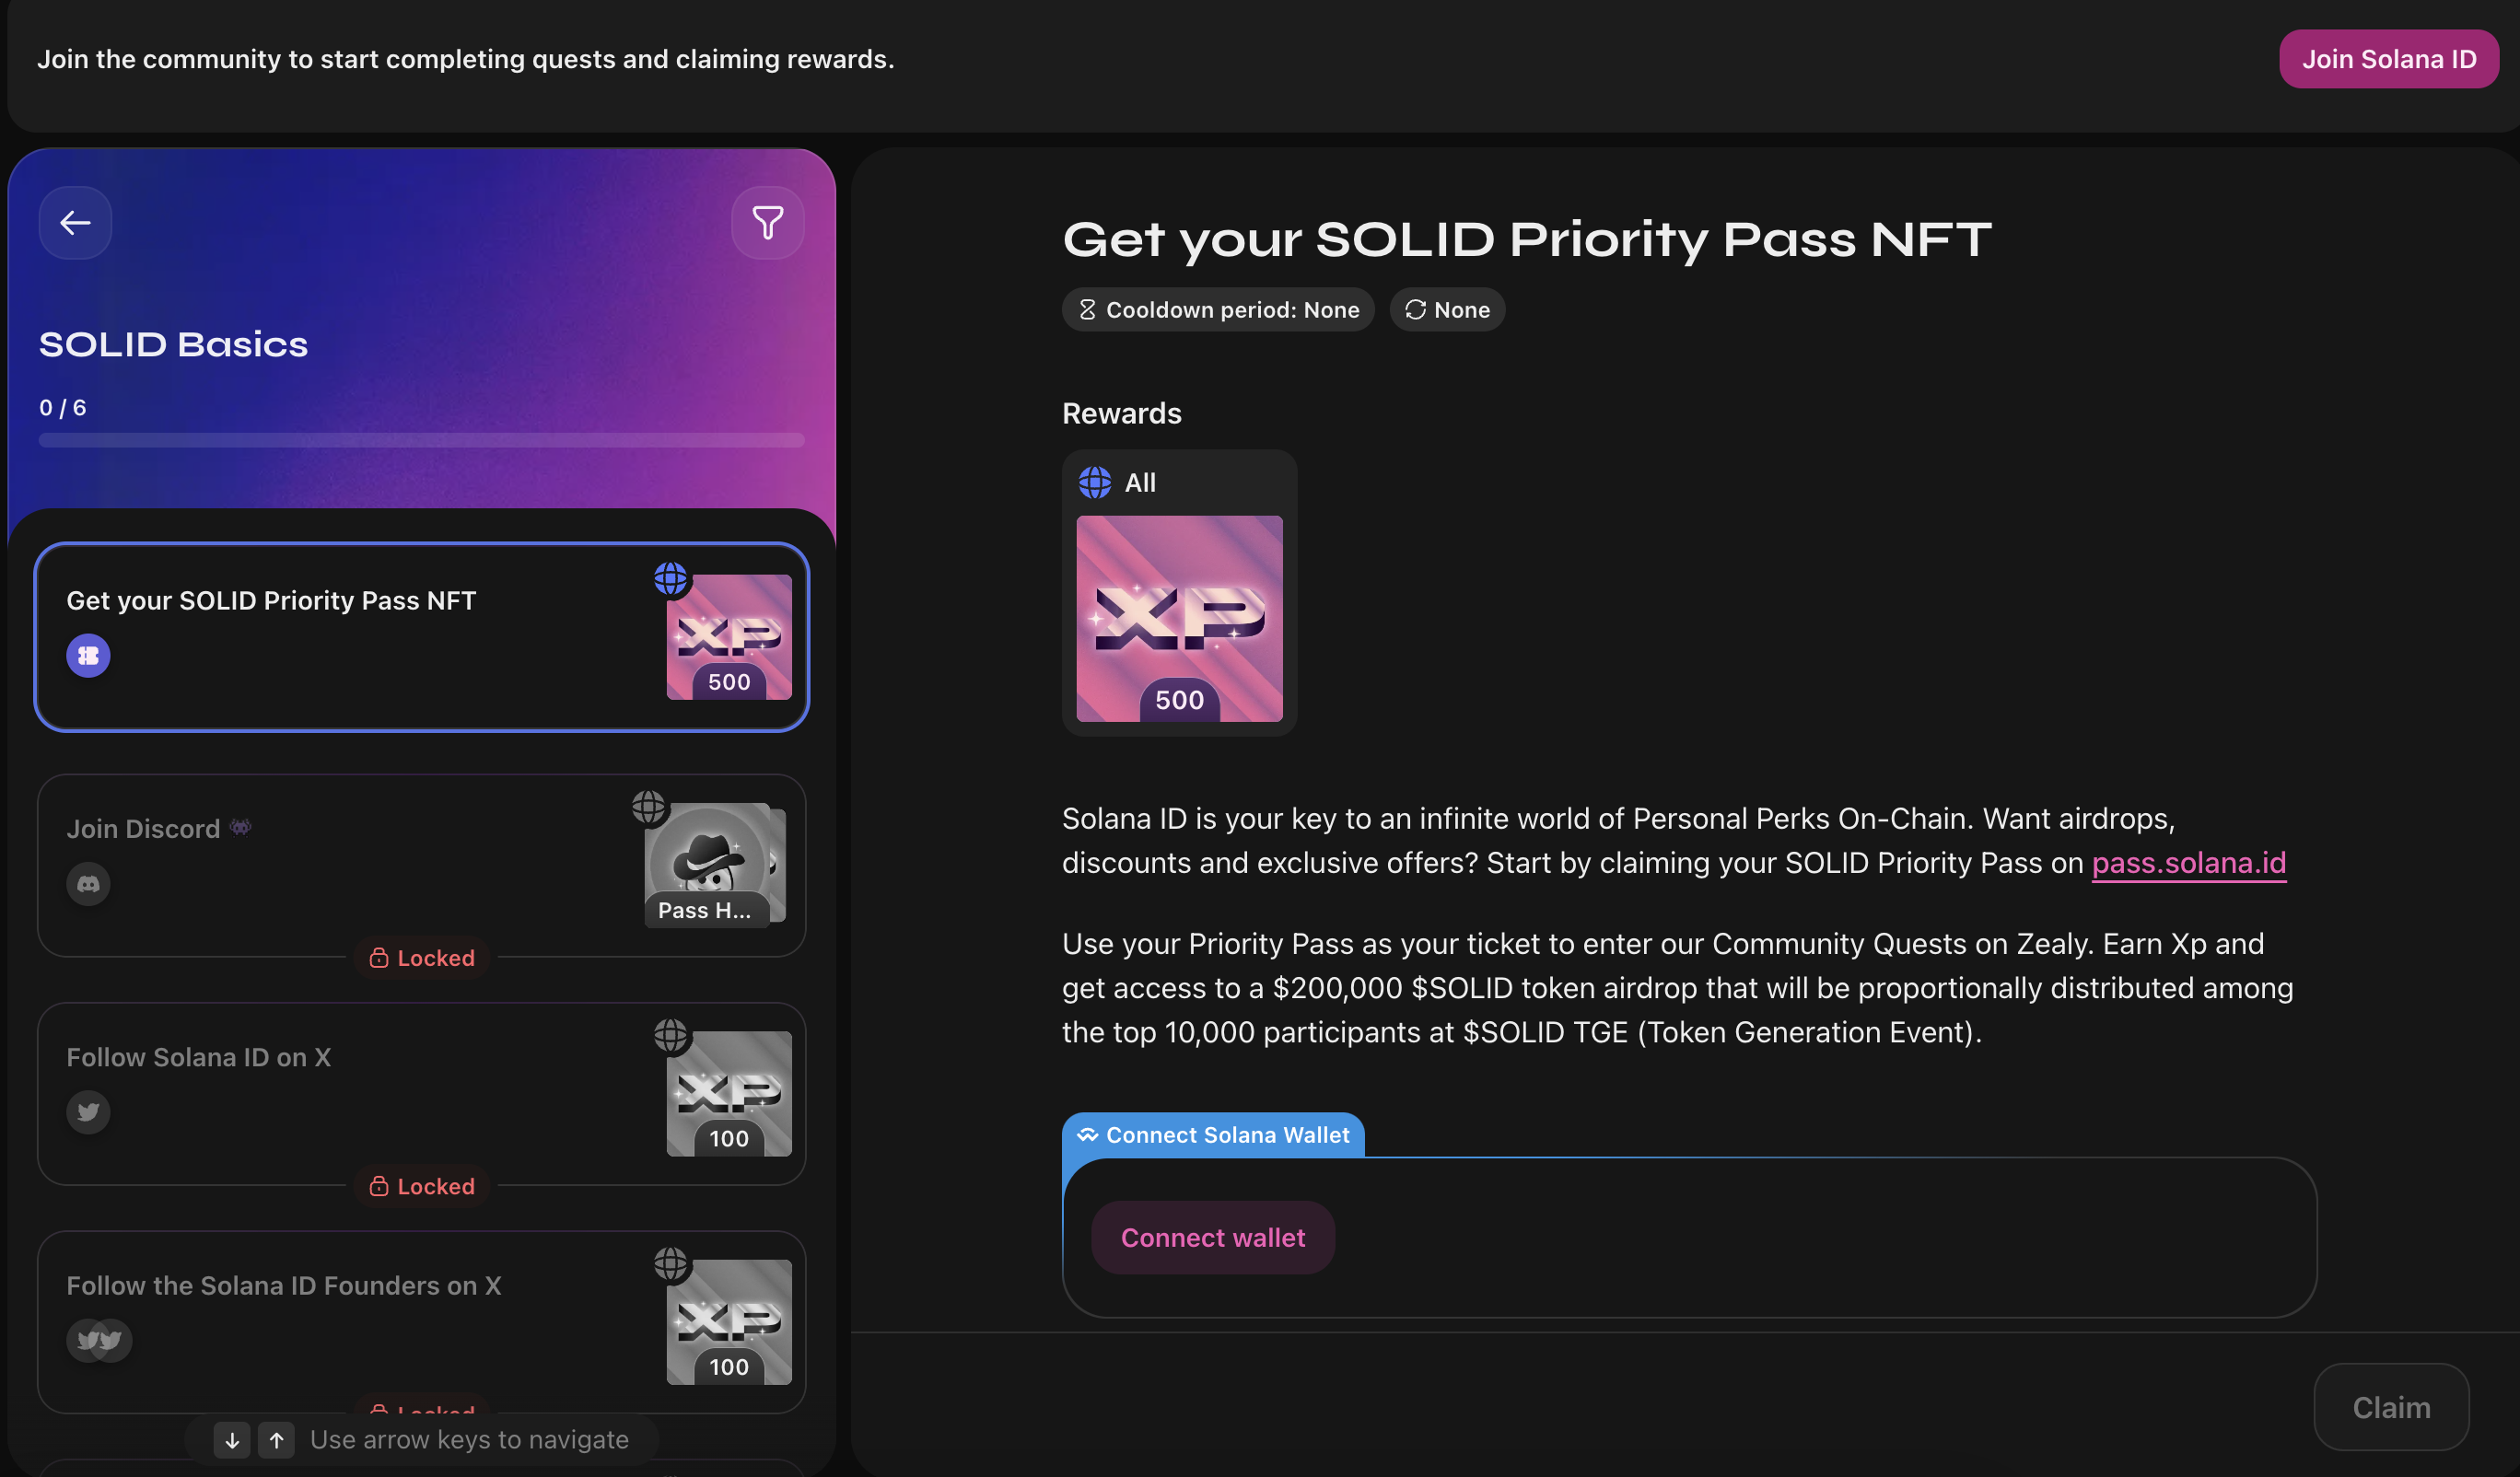Click the purple badge icon under Priority Pass quest

pyautogui.click(x=88, y=656)
